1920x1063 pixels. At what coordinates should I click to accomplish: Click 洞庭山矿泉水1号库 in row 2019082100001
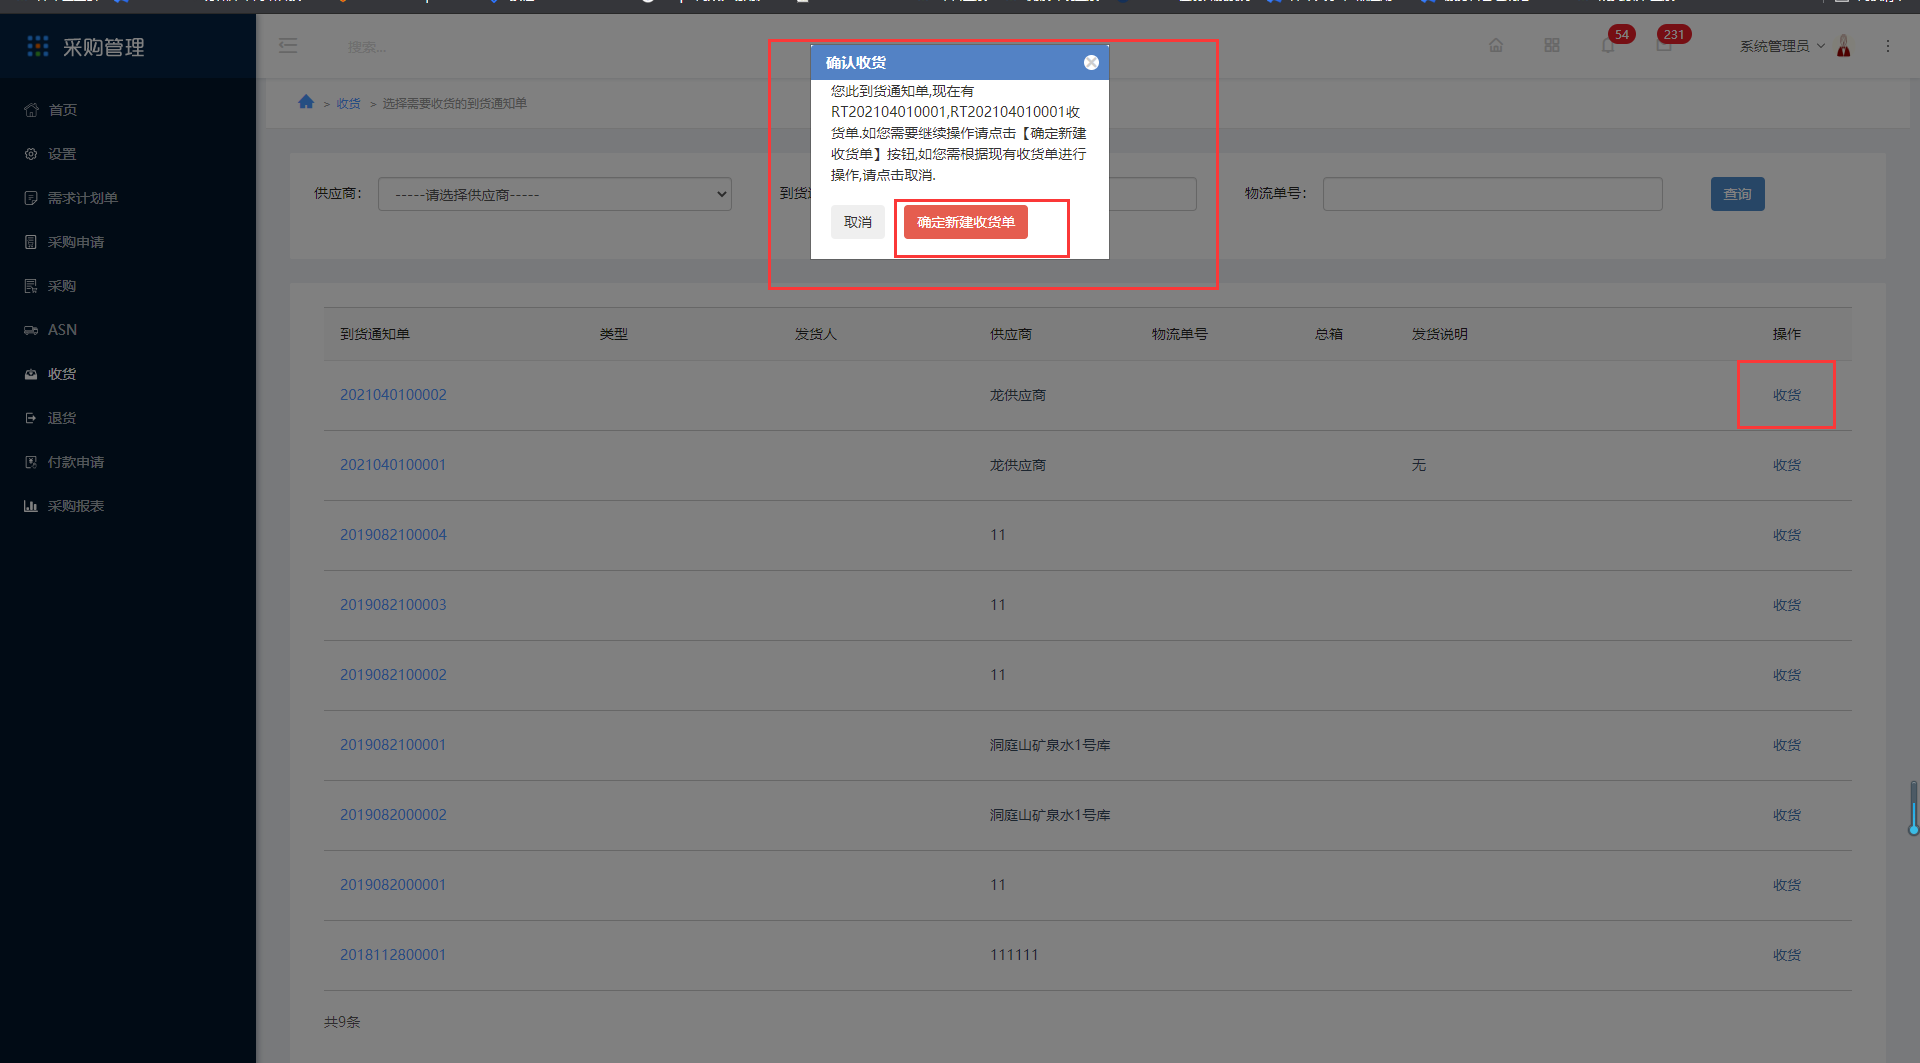point(1050,745)
